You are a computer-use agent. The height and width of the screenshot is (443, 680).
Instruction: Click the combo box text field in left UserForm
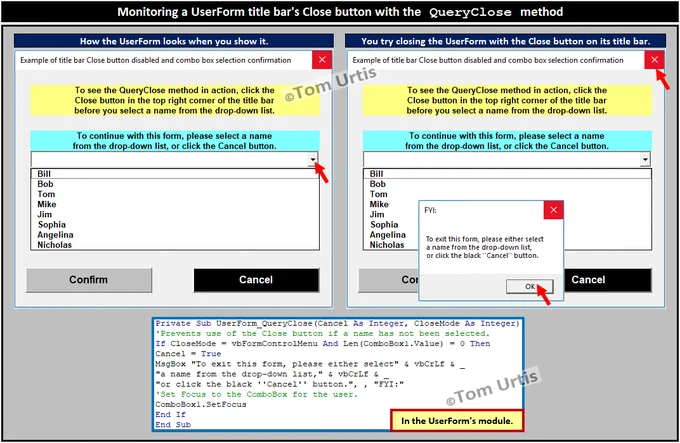pos(170,160)
